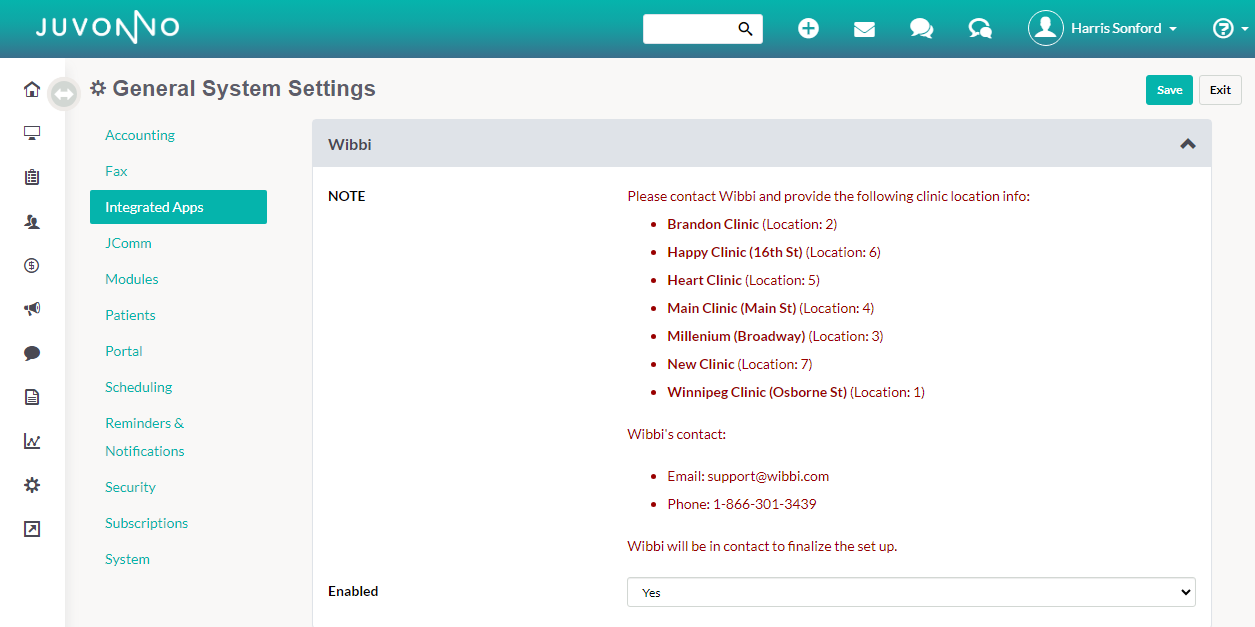Image resolution: width=1255 pixels, height=627 pixels.
Task: Click the clipboard icon in left sidebar
Action: (32, 177)
